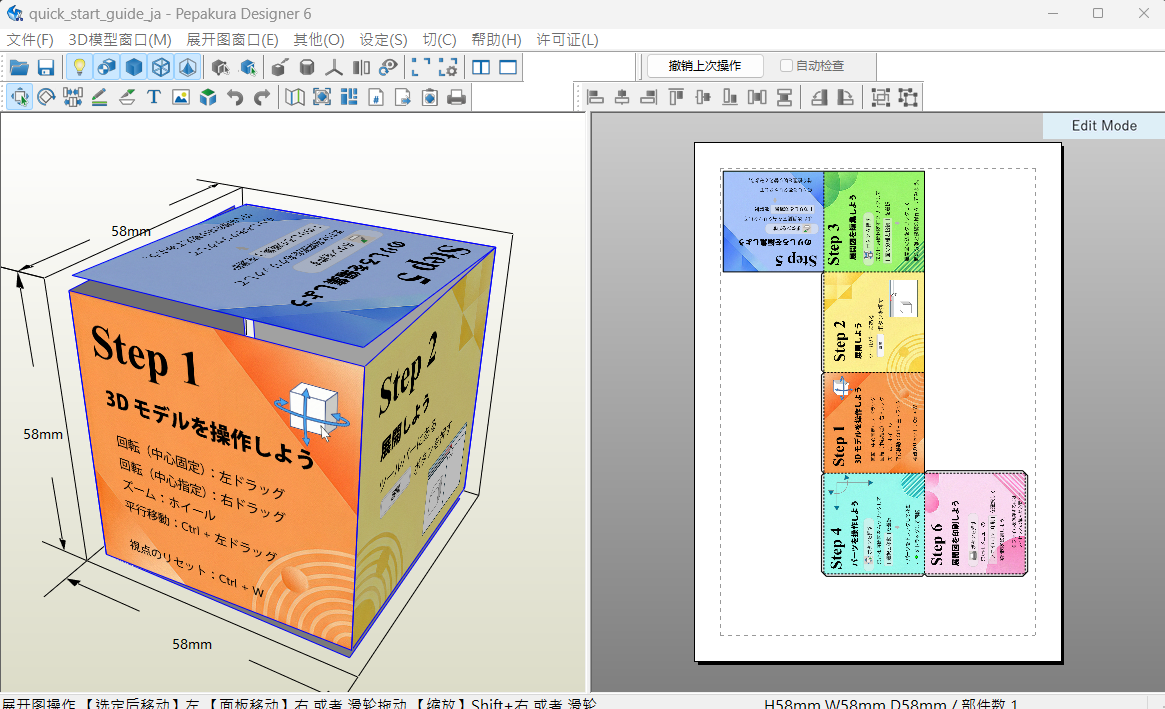
Task: Open the 设定(S) menu
Action: point(383,40)
